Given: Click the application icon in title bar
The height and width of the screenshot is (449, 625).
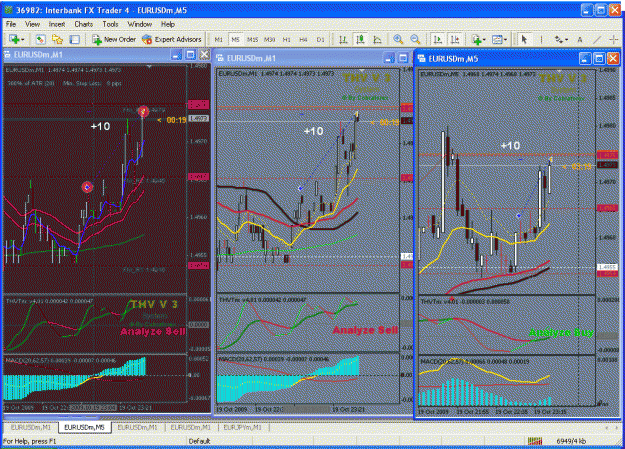Looking at the screenshot, I should point(8,10).
